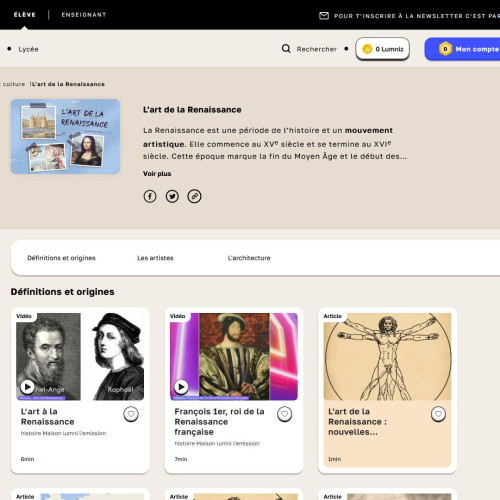
Task: Favorite L'art de la Renaissance : nouvelles article
Action: (438, 414)
